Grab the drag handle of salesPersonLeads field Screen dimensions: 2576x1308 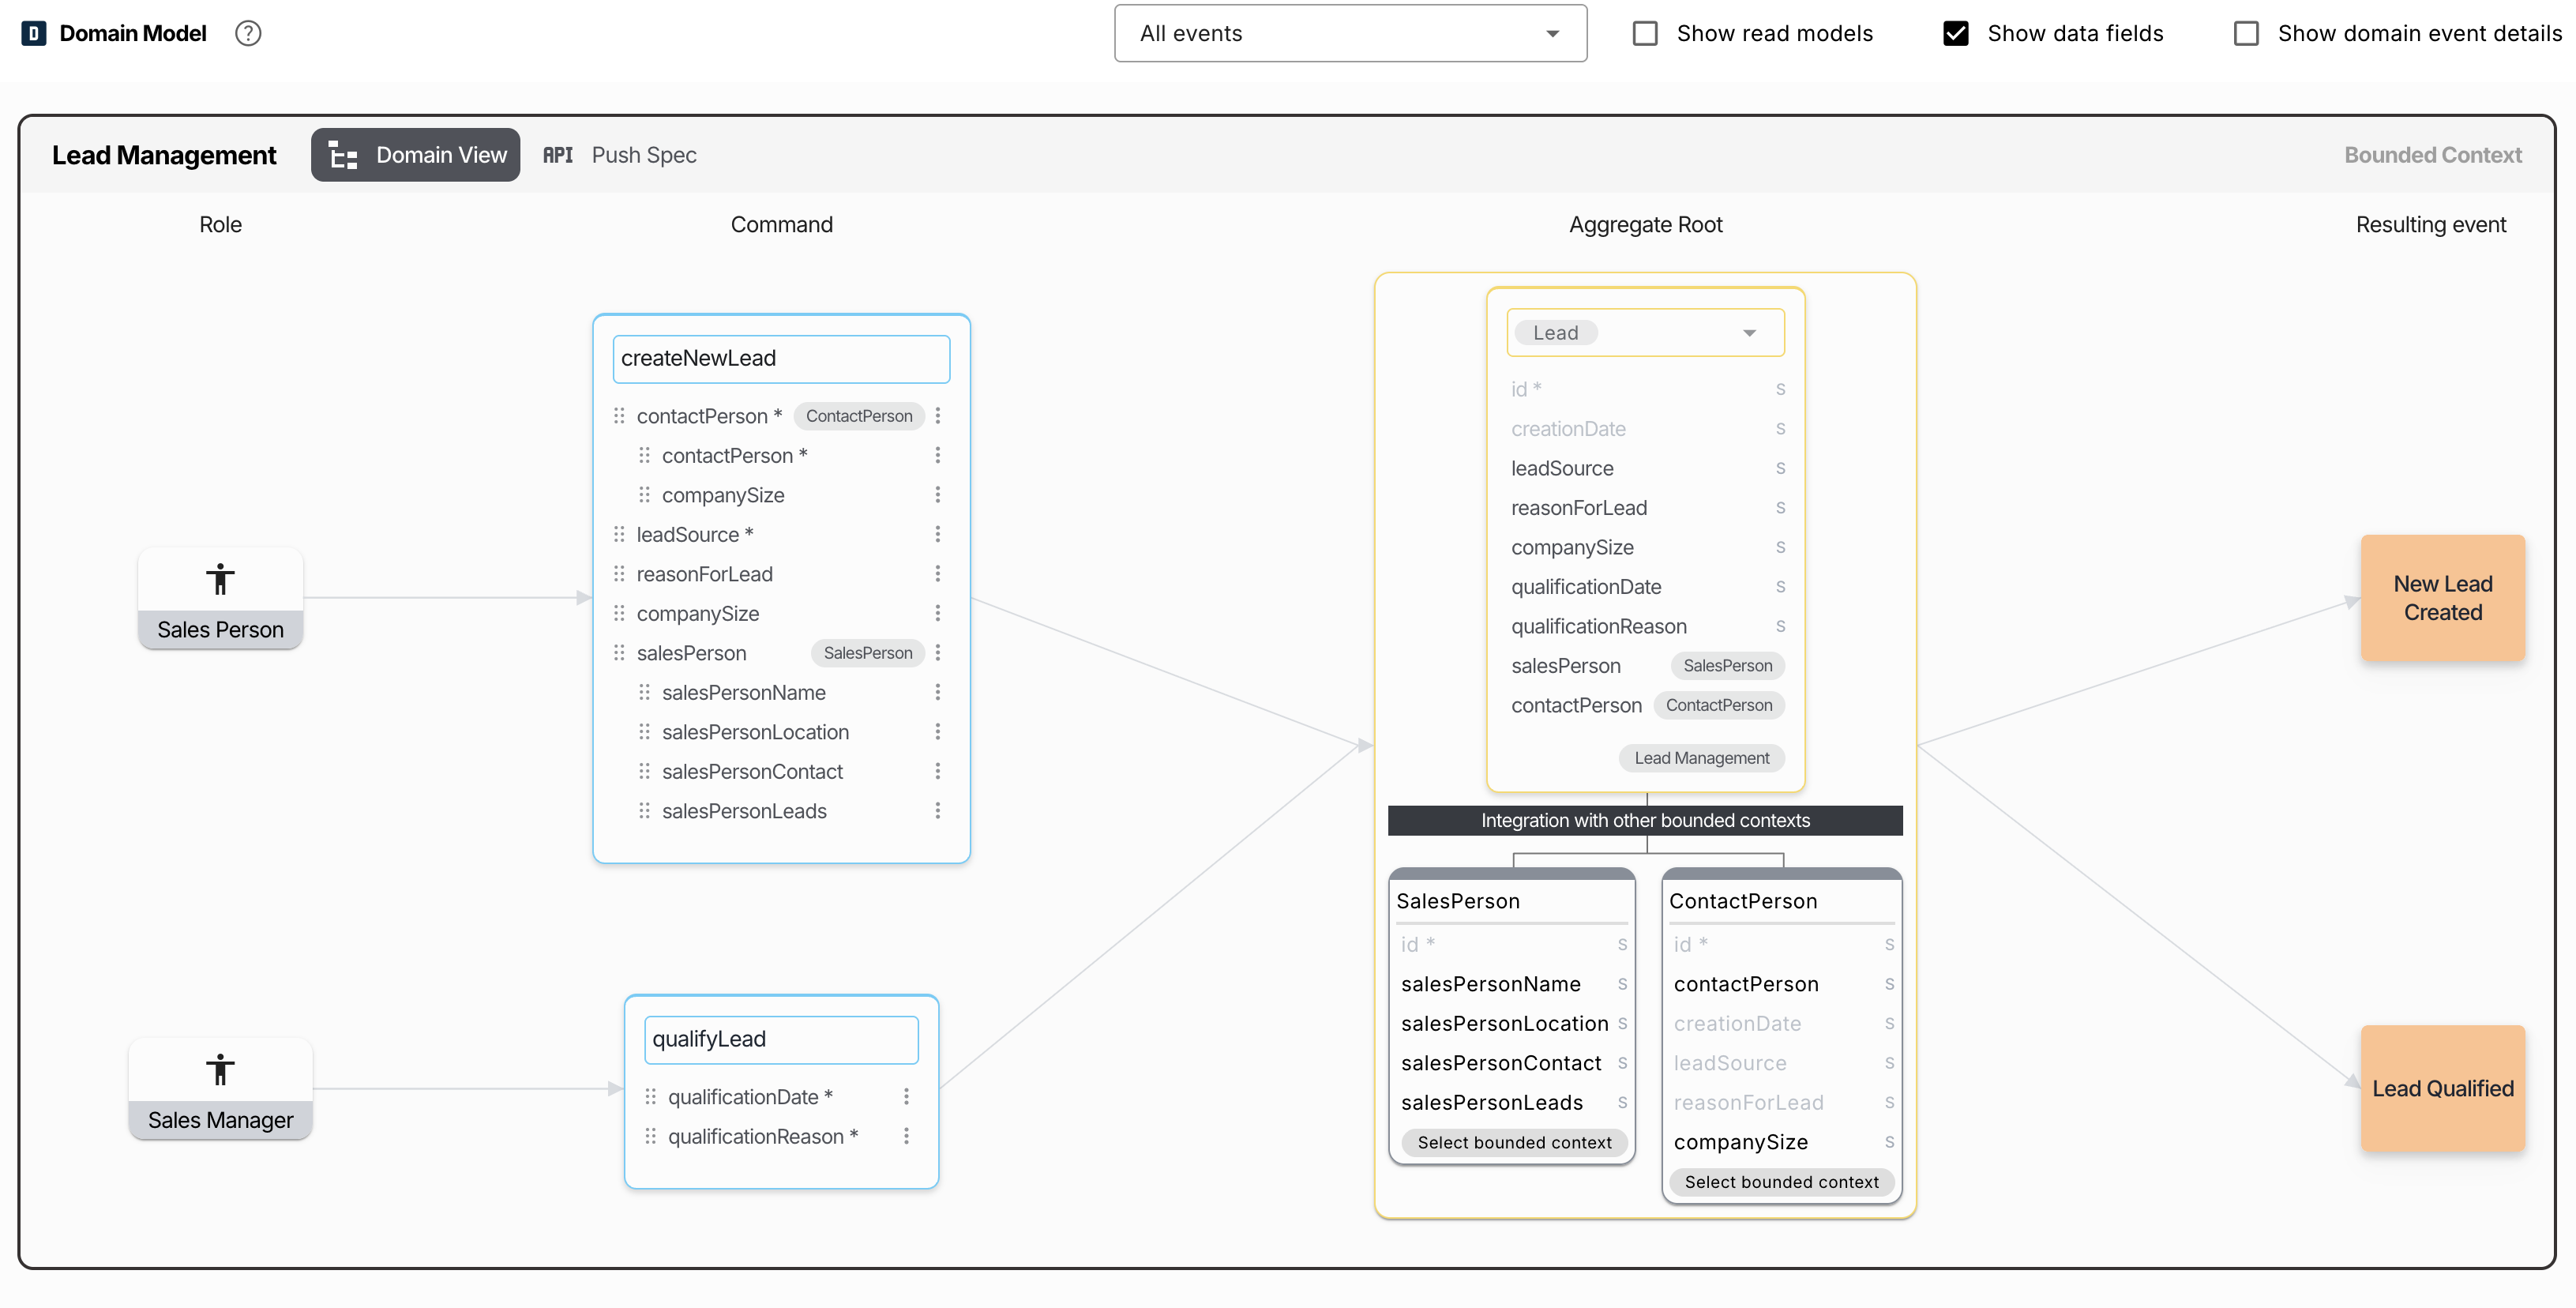(645, 811)
